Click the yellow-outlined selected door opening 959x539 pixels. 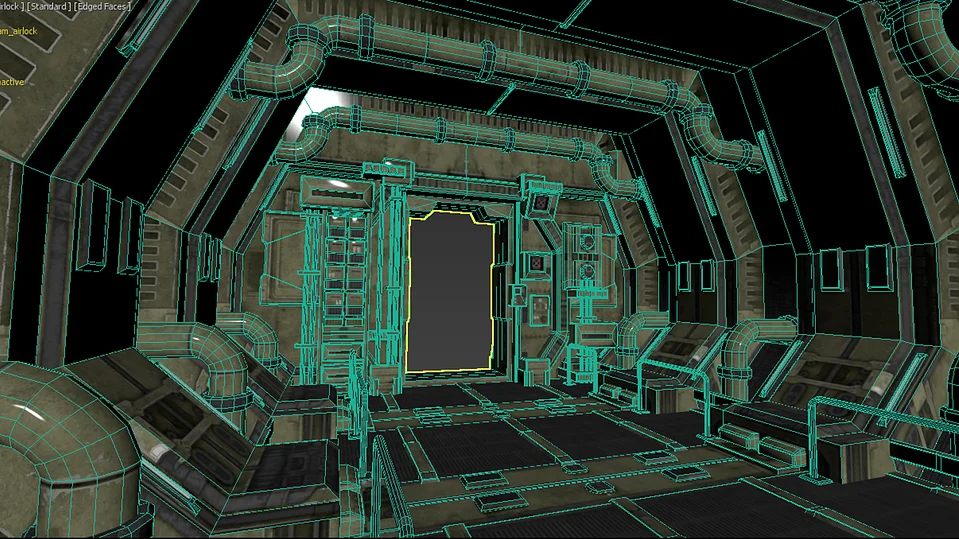451,291
